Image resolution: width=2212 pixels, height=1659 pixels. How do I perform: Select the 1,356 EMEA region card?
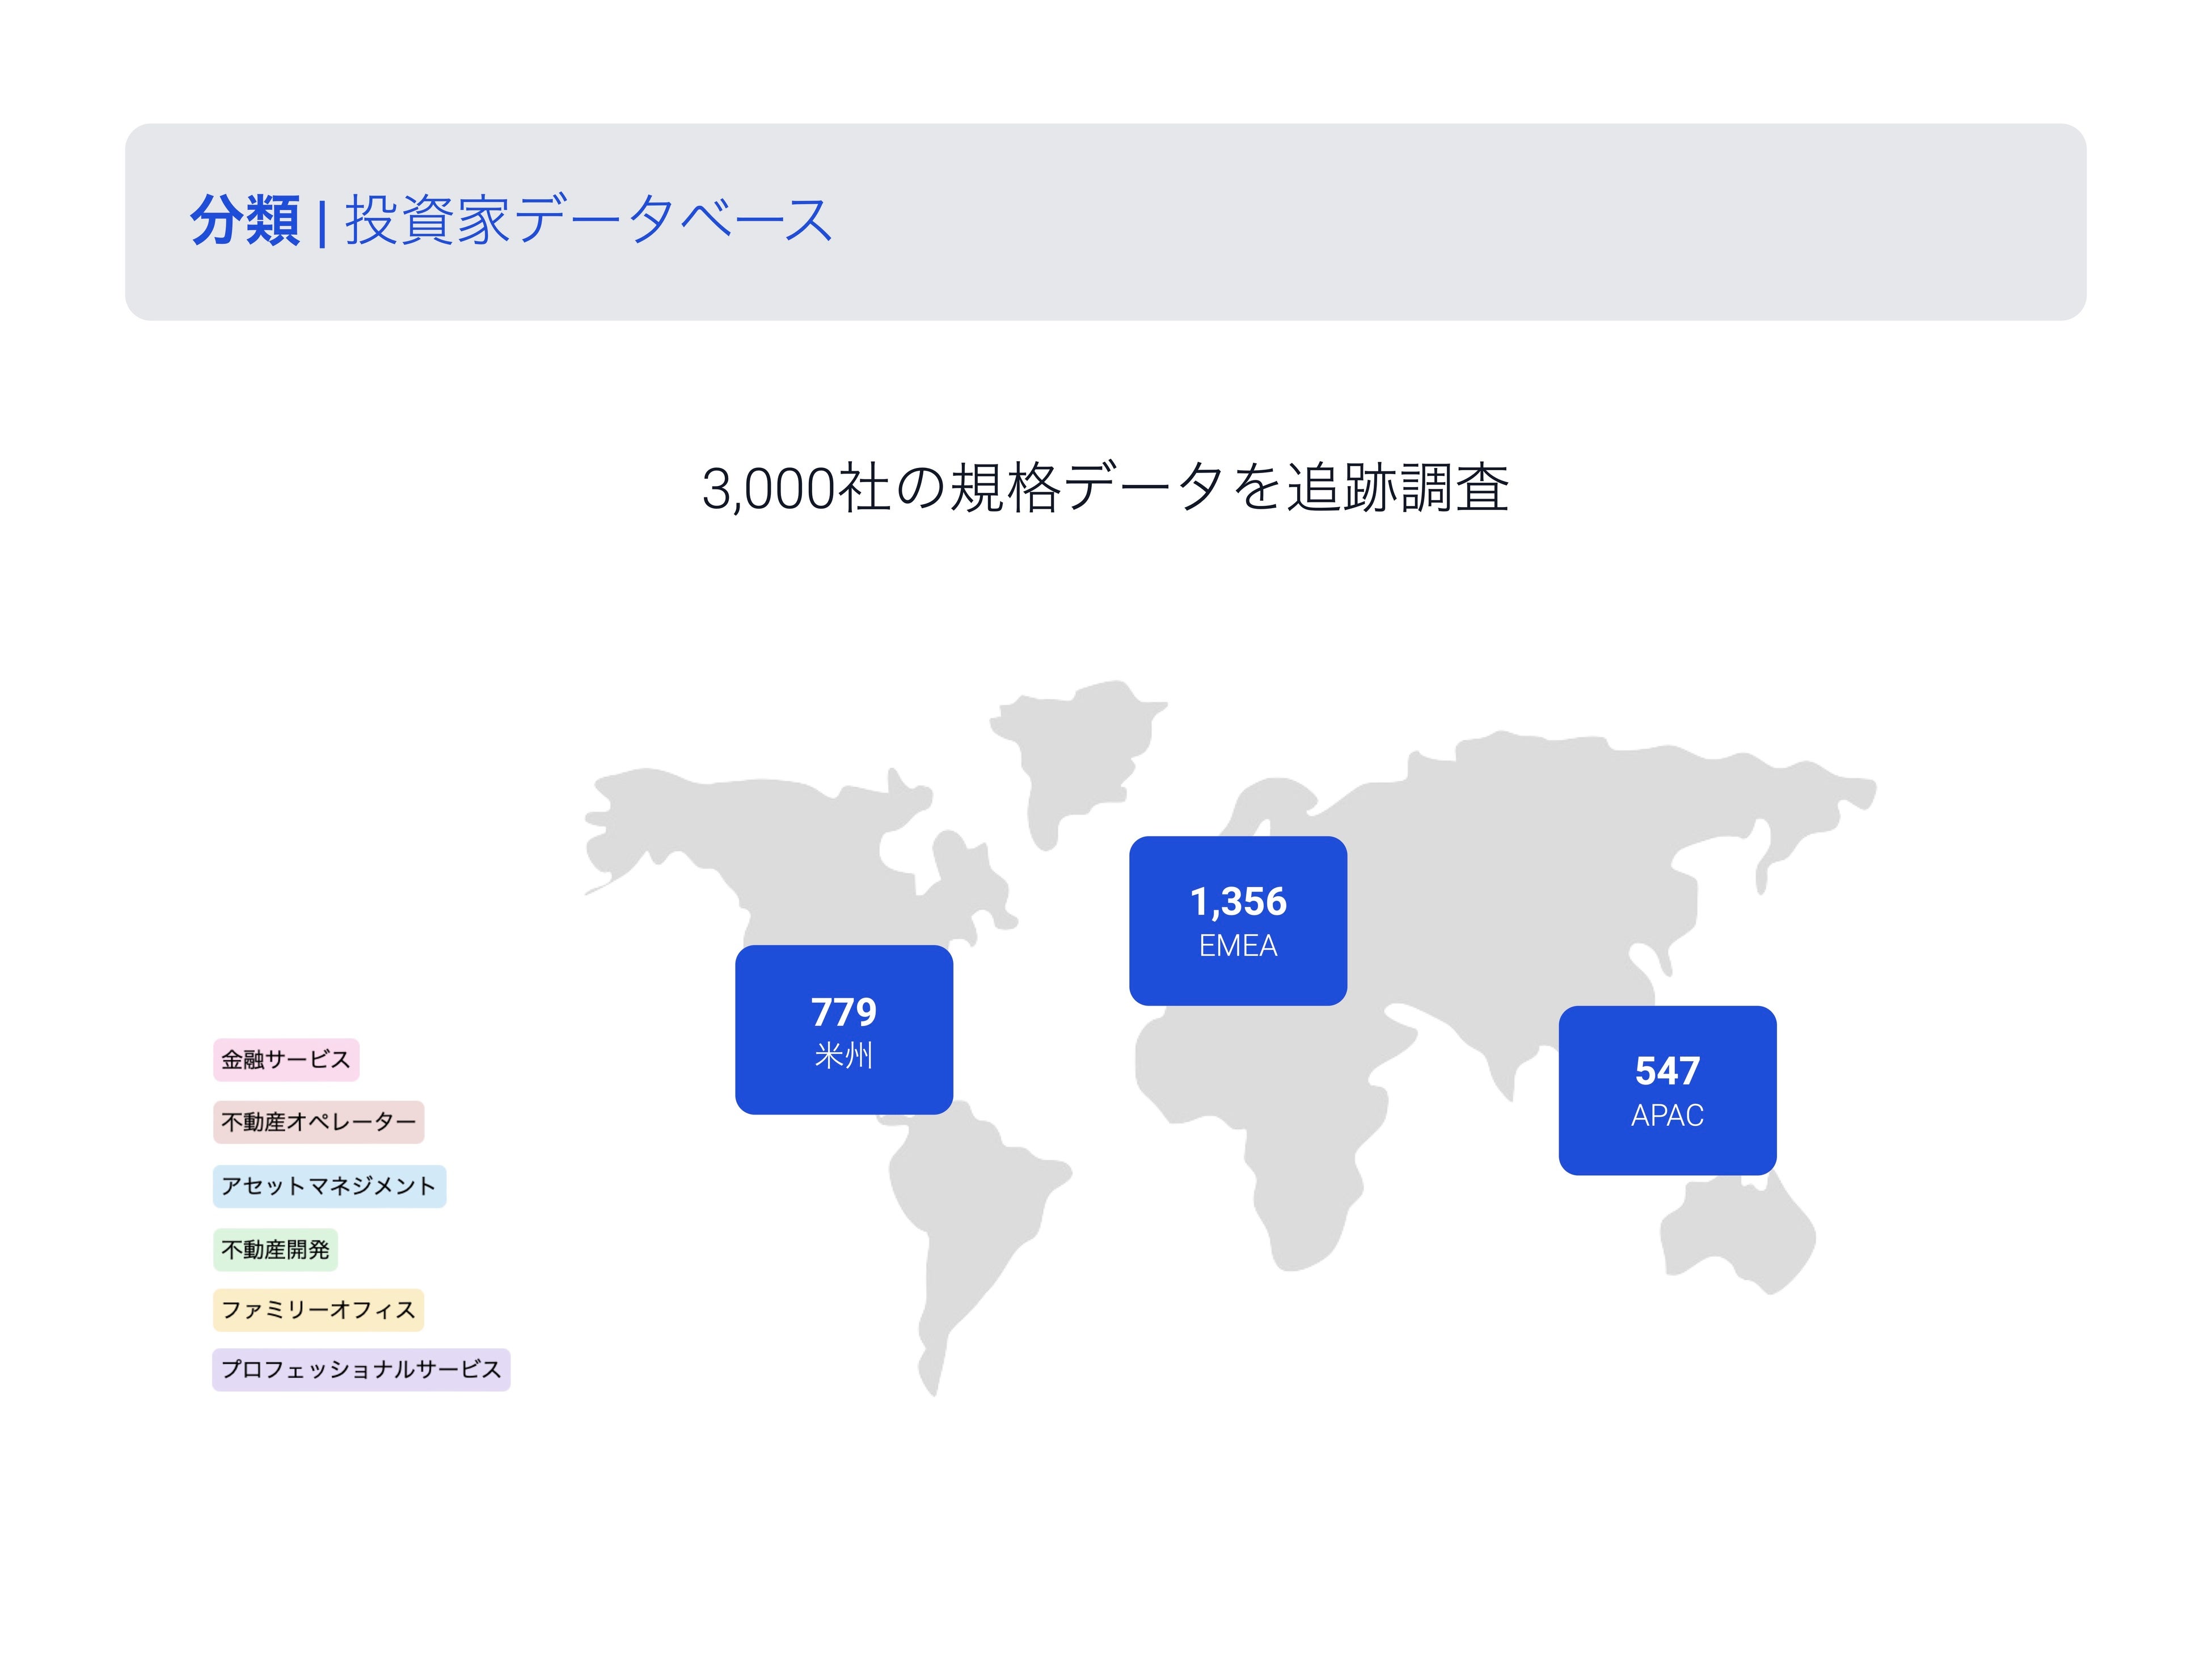tap(1237, 920)
